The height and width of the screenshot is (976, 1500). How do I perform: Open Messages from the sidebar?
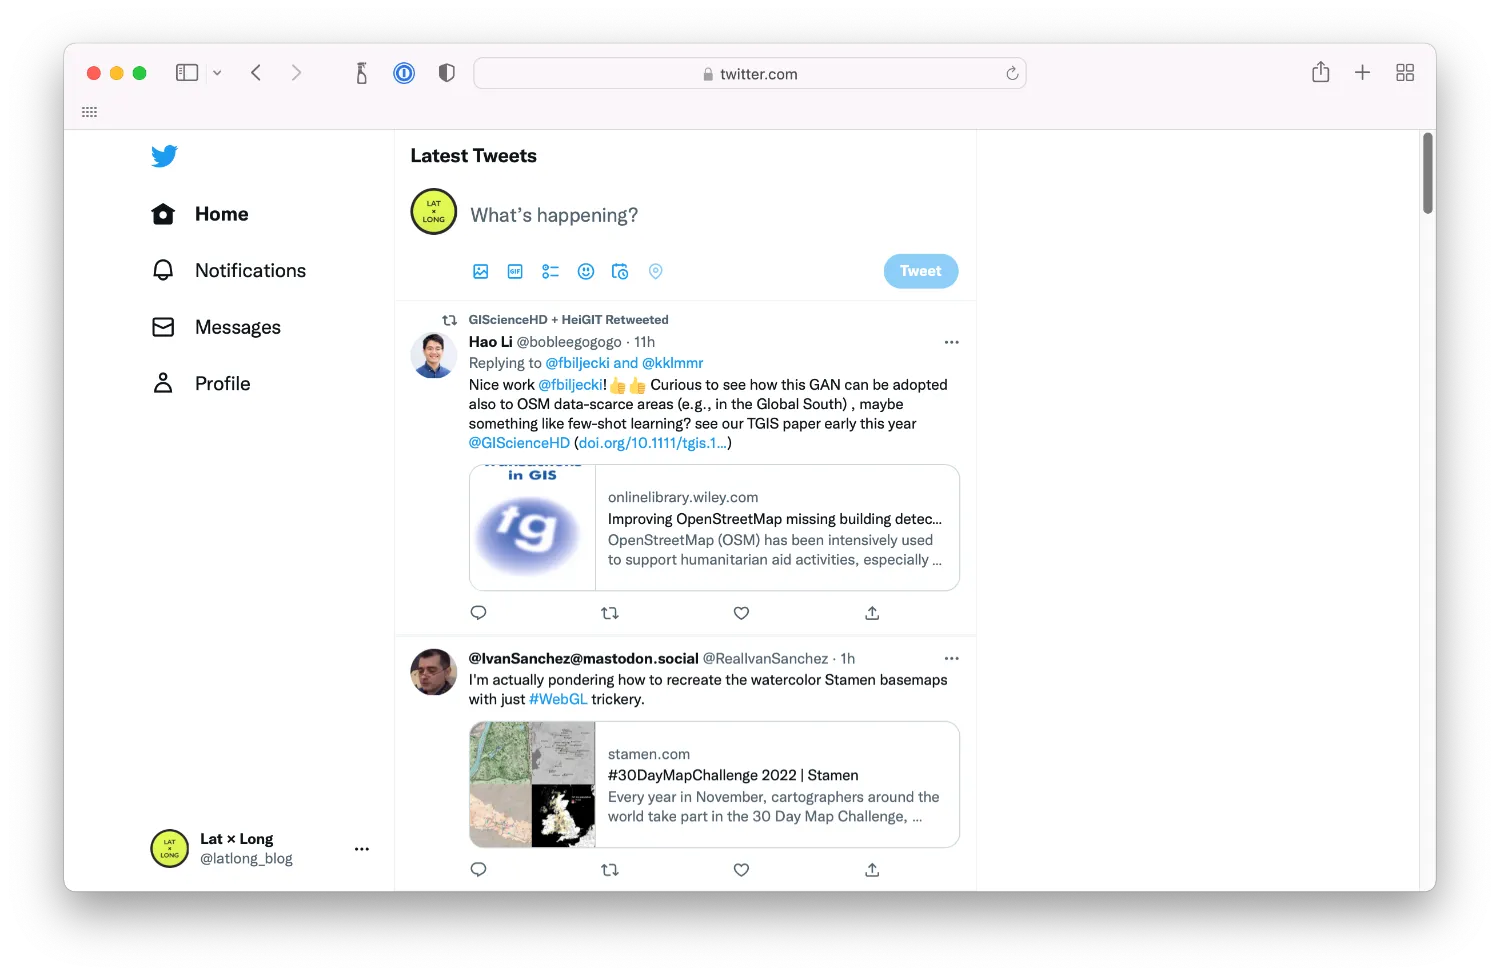237,327
